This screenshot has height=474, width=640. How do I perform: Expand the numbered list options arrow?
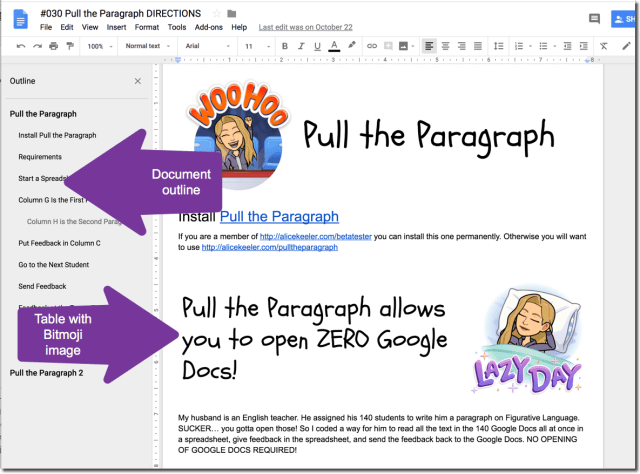coord(530,47)
